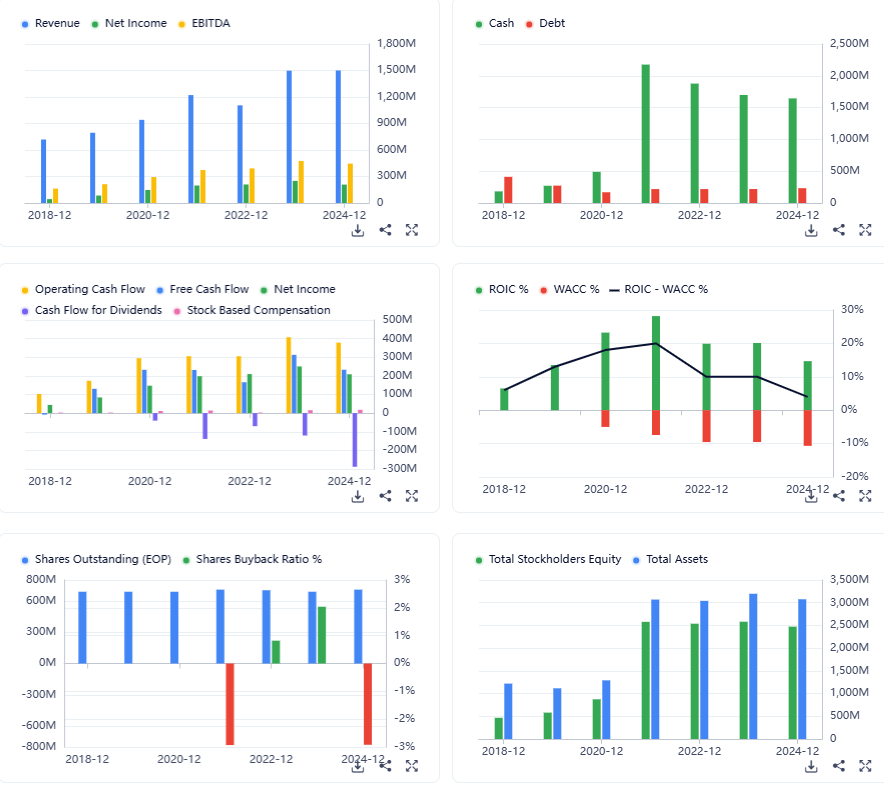
Task: Download the ROIC vs WACC chart
Action: pyautogui.click(x=811, y=497)
